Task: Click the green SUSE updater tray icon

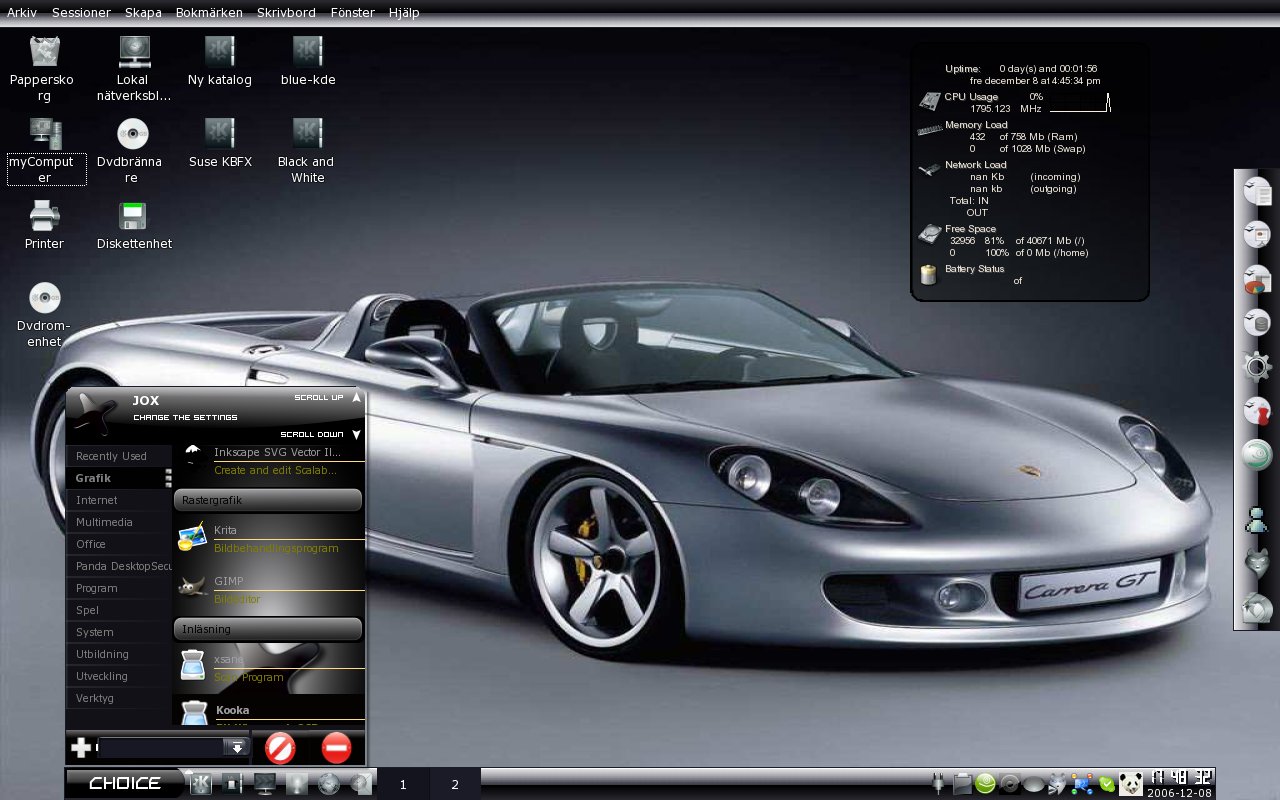Action: coord(985,784)
